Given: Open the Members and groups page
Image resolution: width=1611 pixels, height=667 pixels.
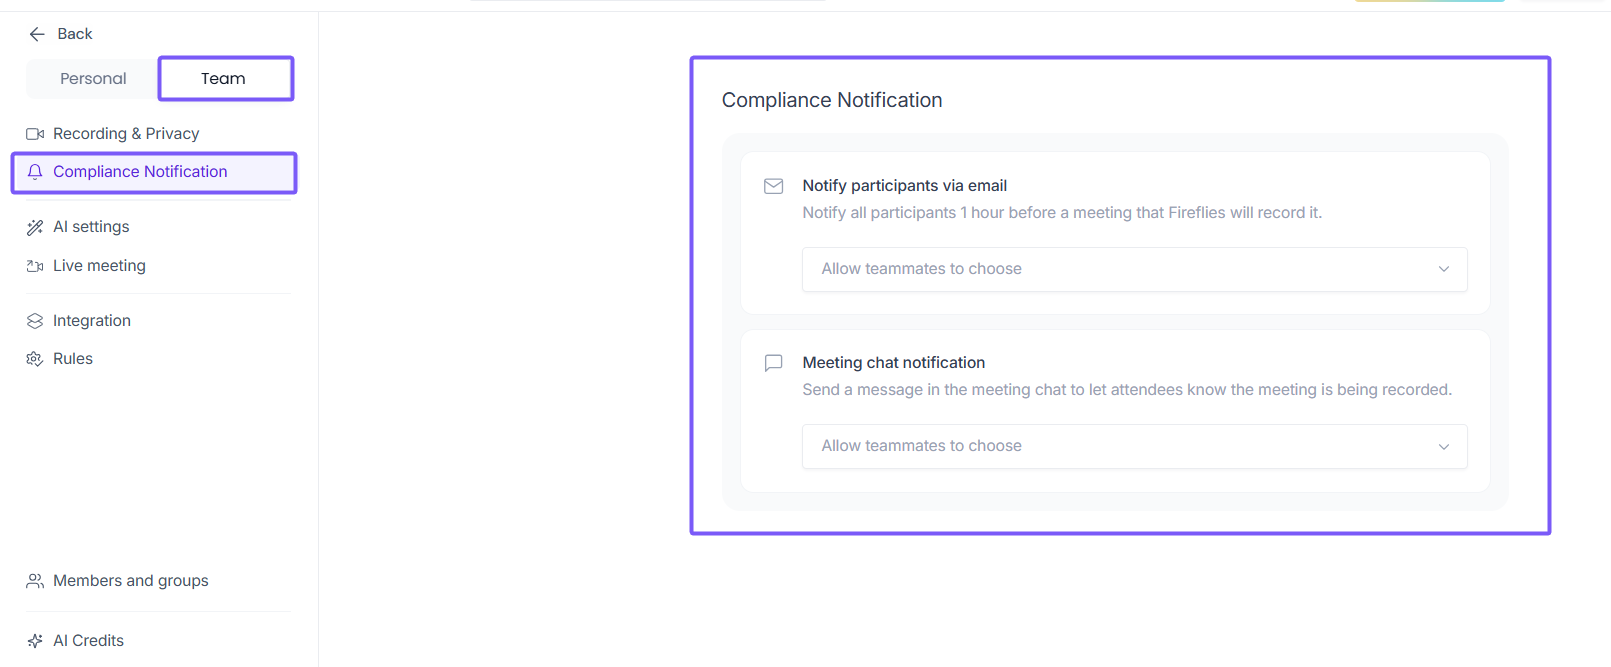Looking at the screenshot, I should click(130, 581).
